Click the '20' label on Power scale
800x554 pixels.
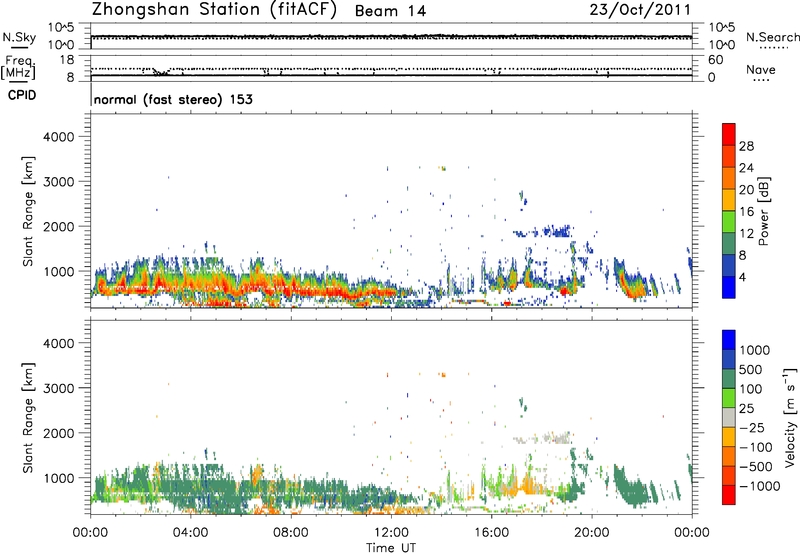tap(746, 190)
